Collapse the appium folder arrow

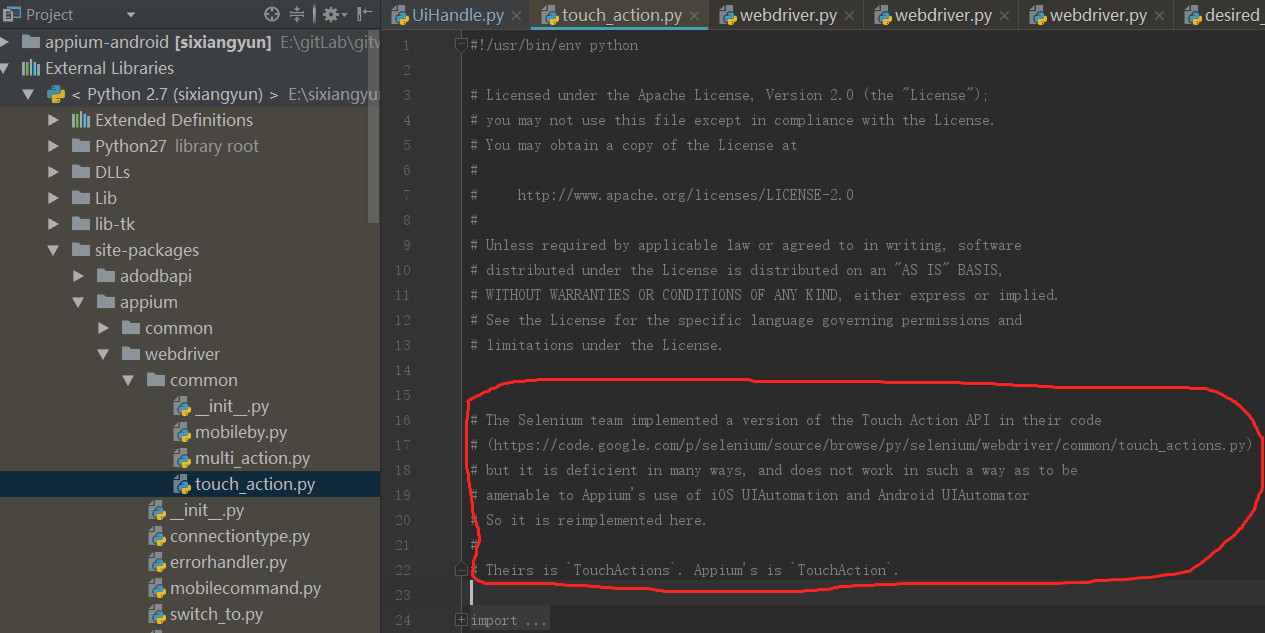coord(79,302)
